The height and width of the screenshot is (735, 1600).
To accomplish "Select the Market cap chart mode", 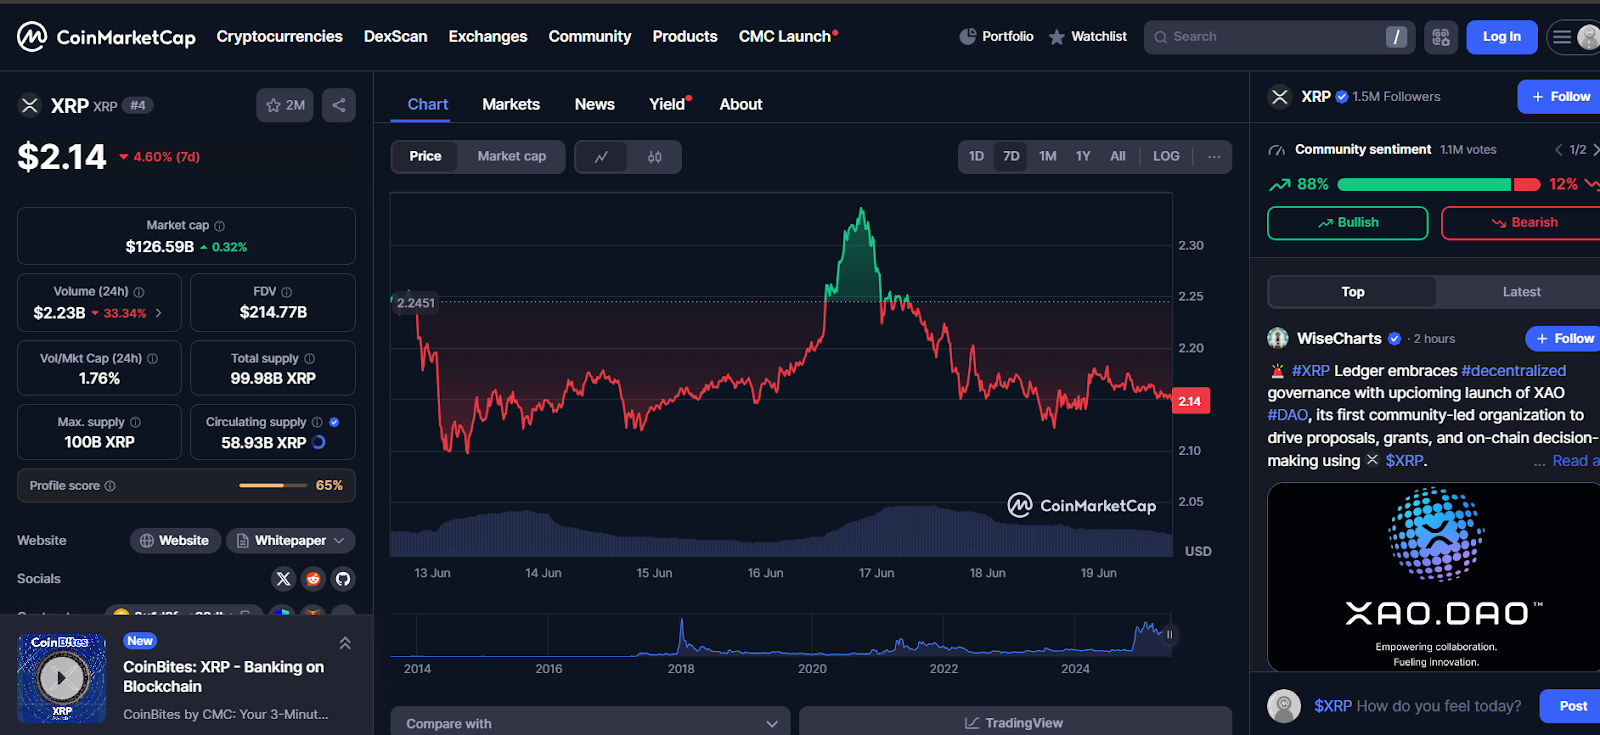I will coord(512,156).
